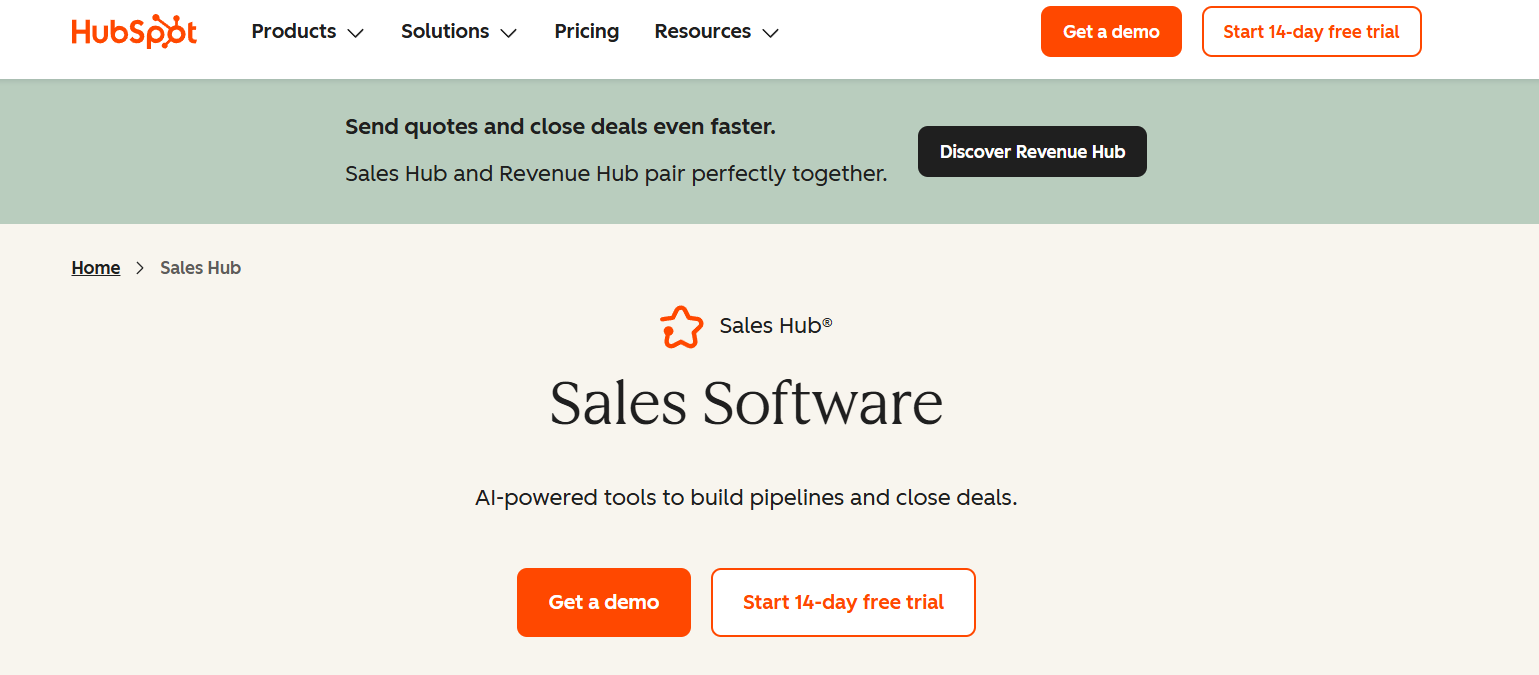Follow the Home breadcrumb link
Viewport: 1539px width, 675px height.
(96, 268)
